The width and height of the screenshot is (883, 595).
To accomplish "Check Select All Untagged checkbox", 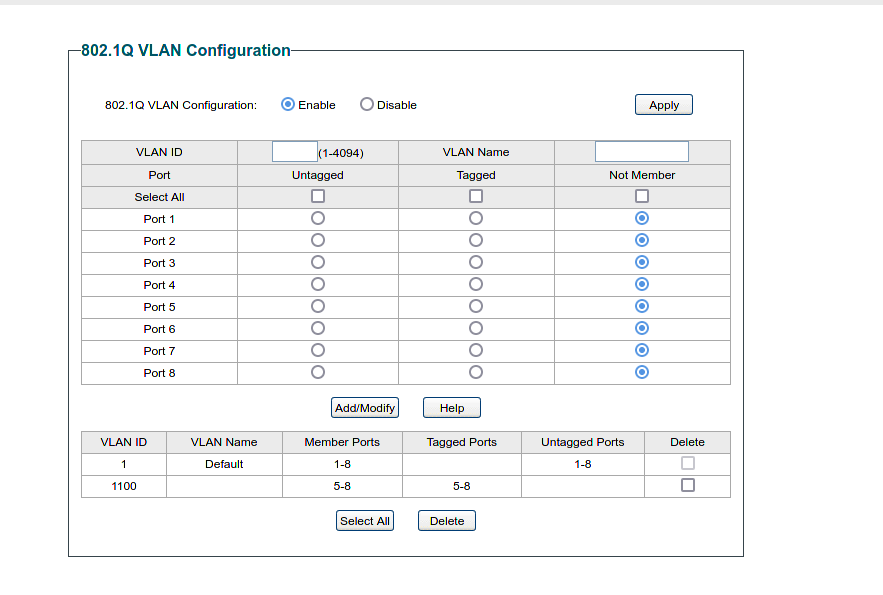I will 318,197.
